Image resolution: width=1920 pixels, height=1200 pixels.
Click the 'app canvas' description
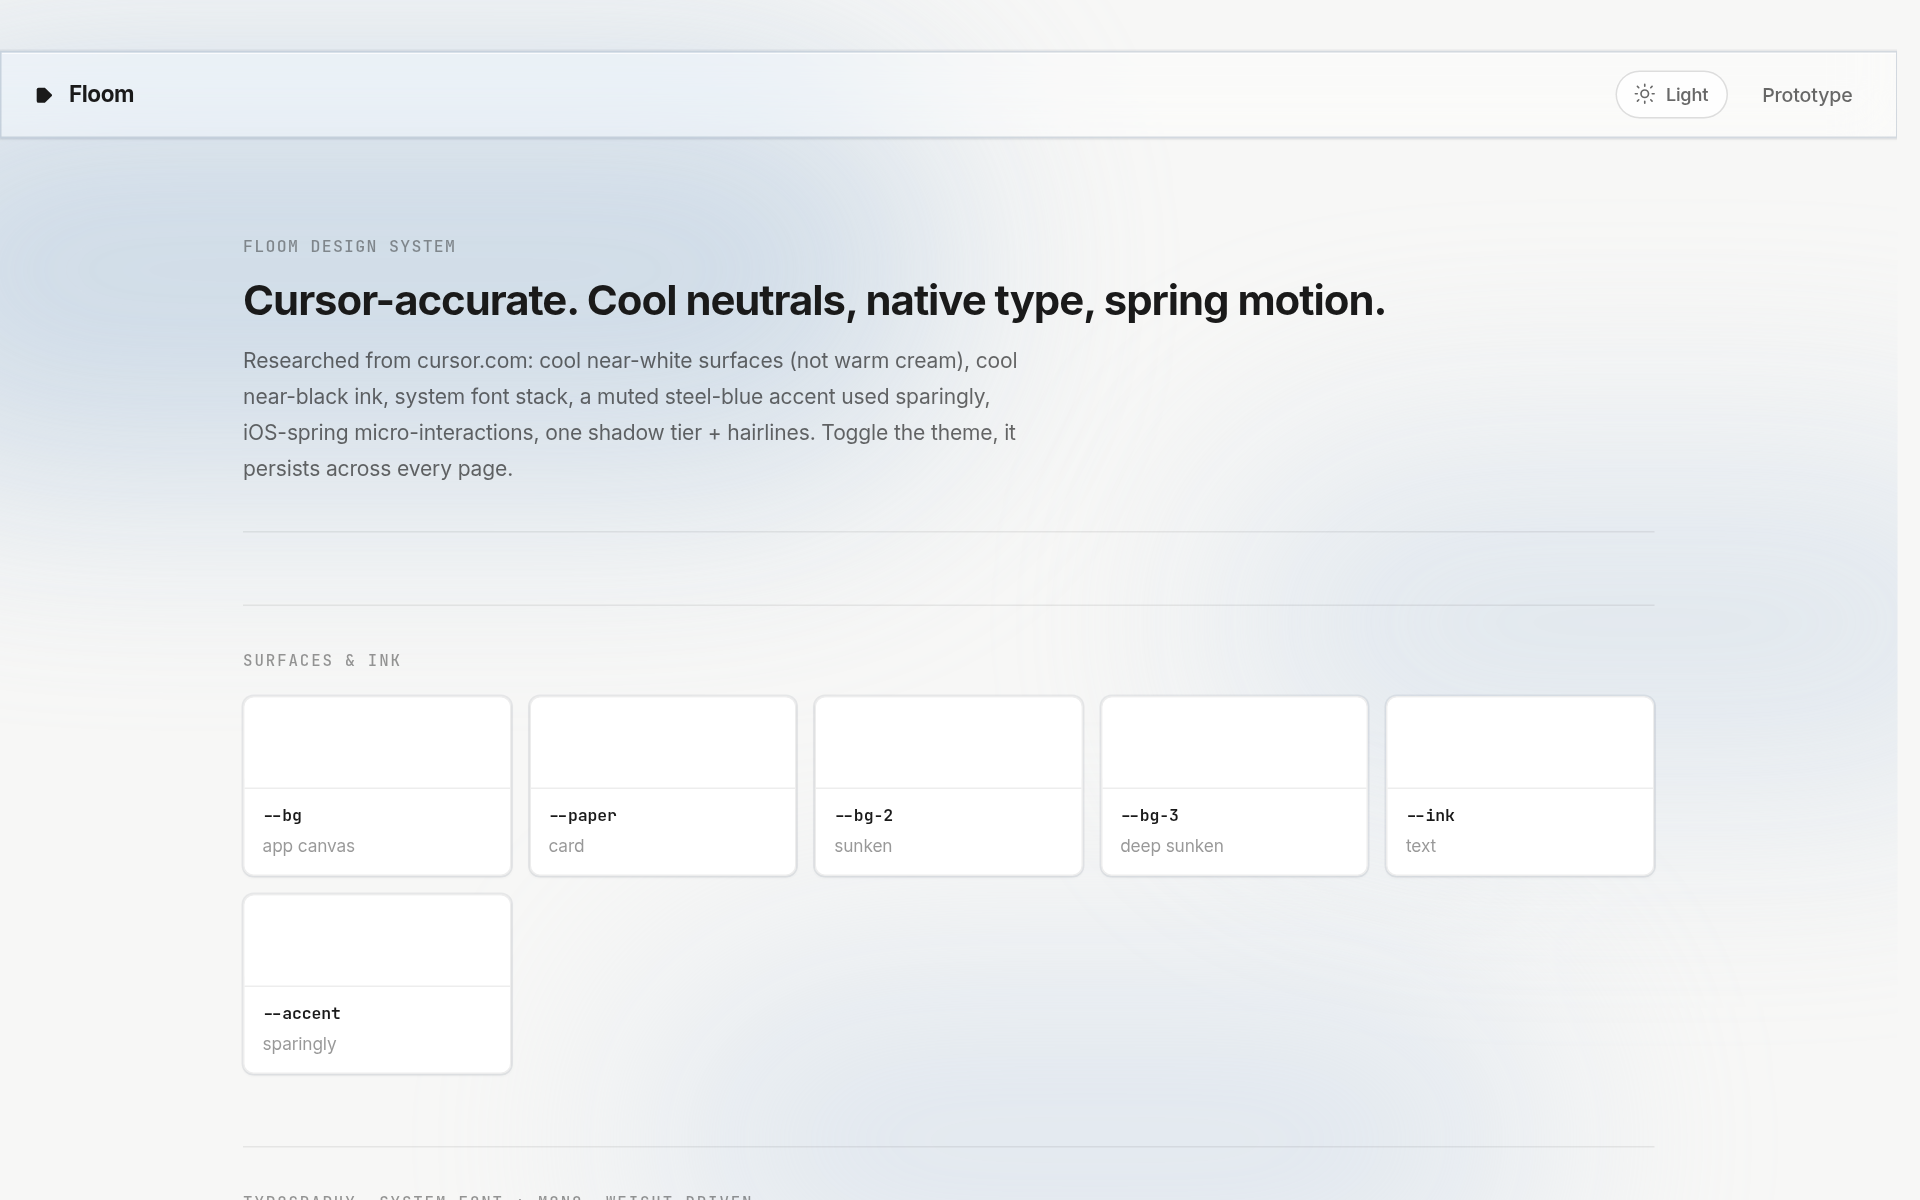(308, 846)
